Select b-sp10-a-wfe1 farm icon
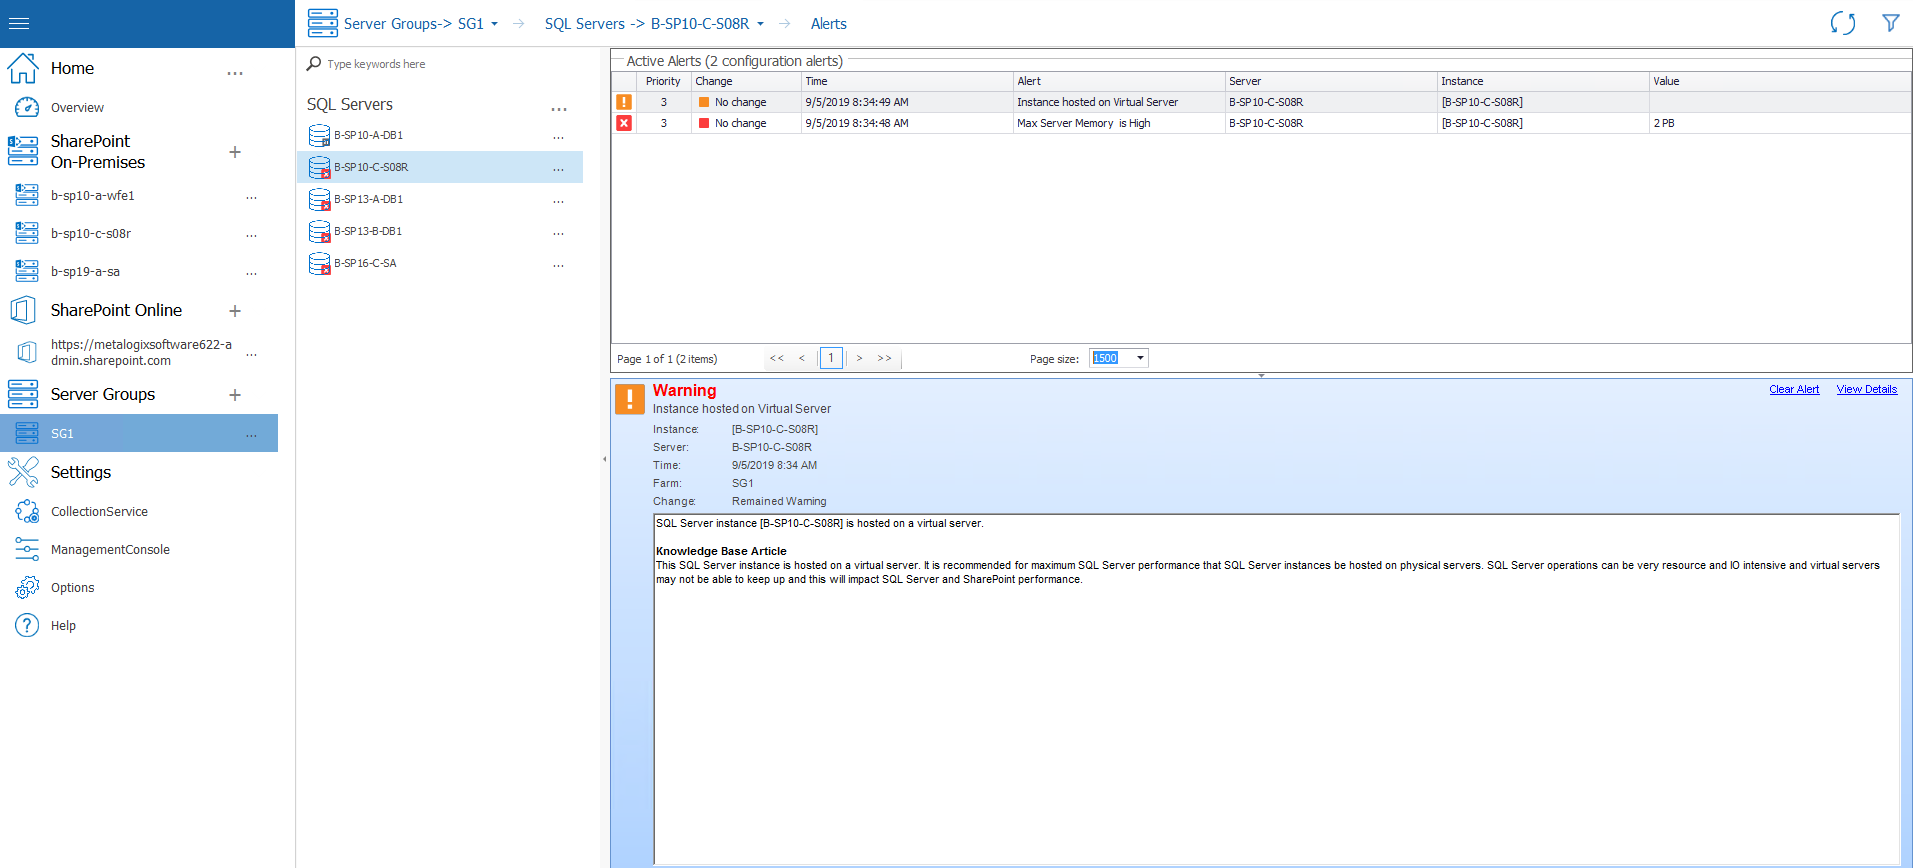Viewport: 1913px width, 868px height. 27,195
